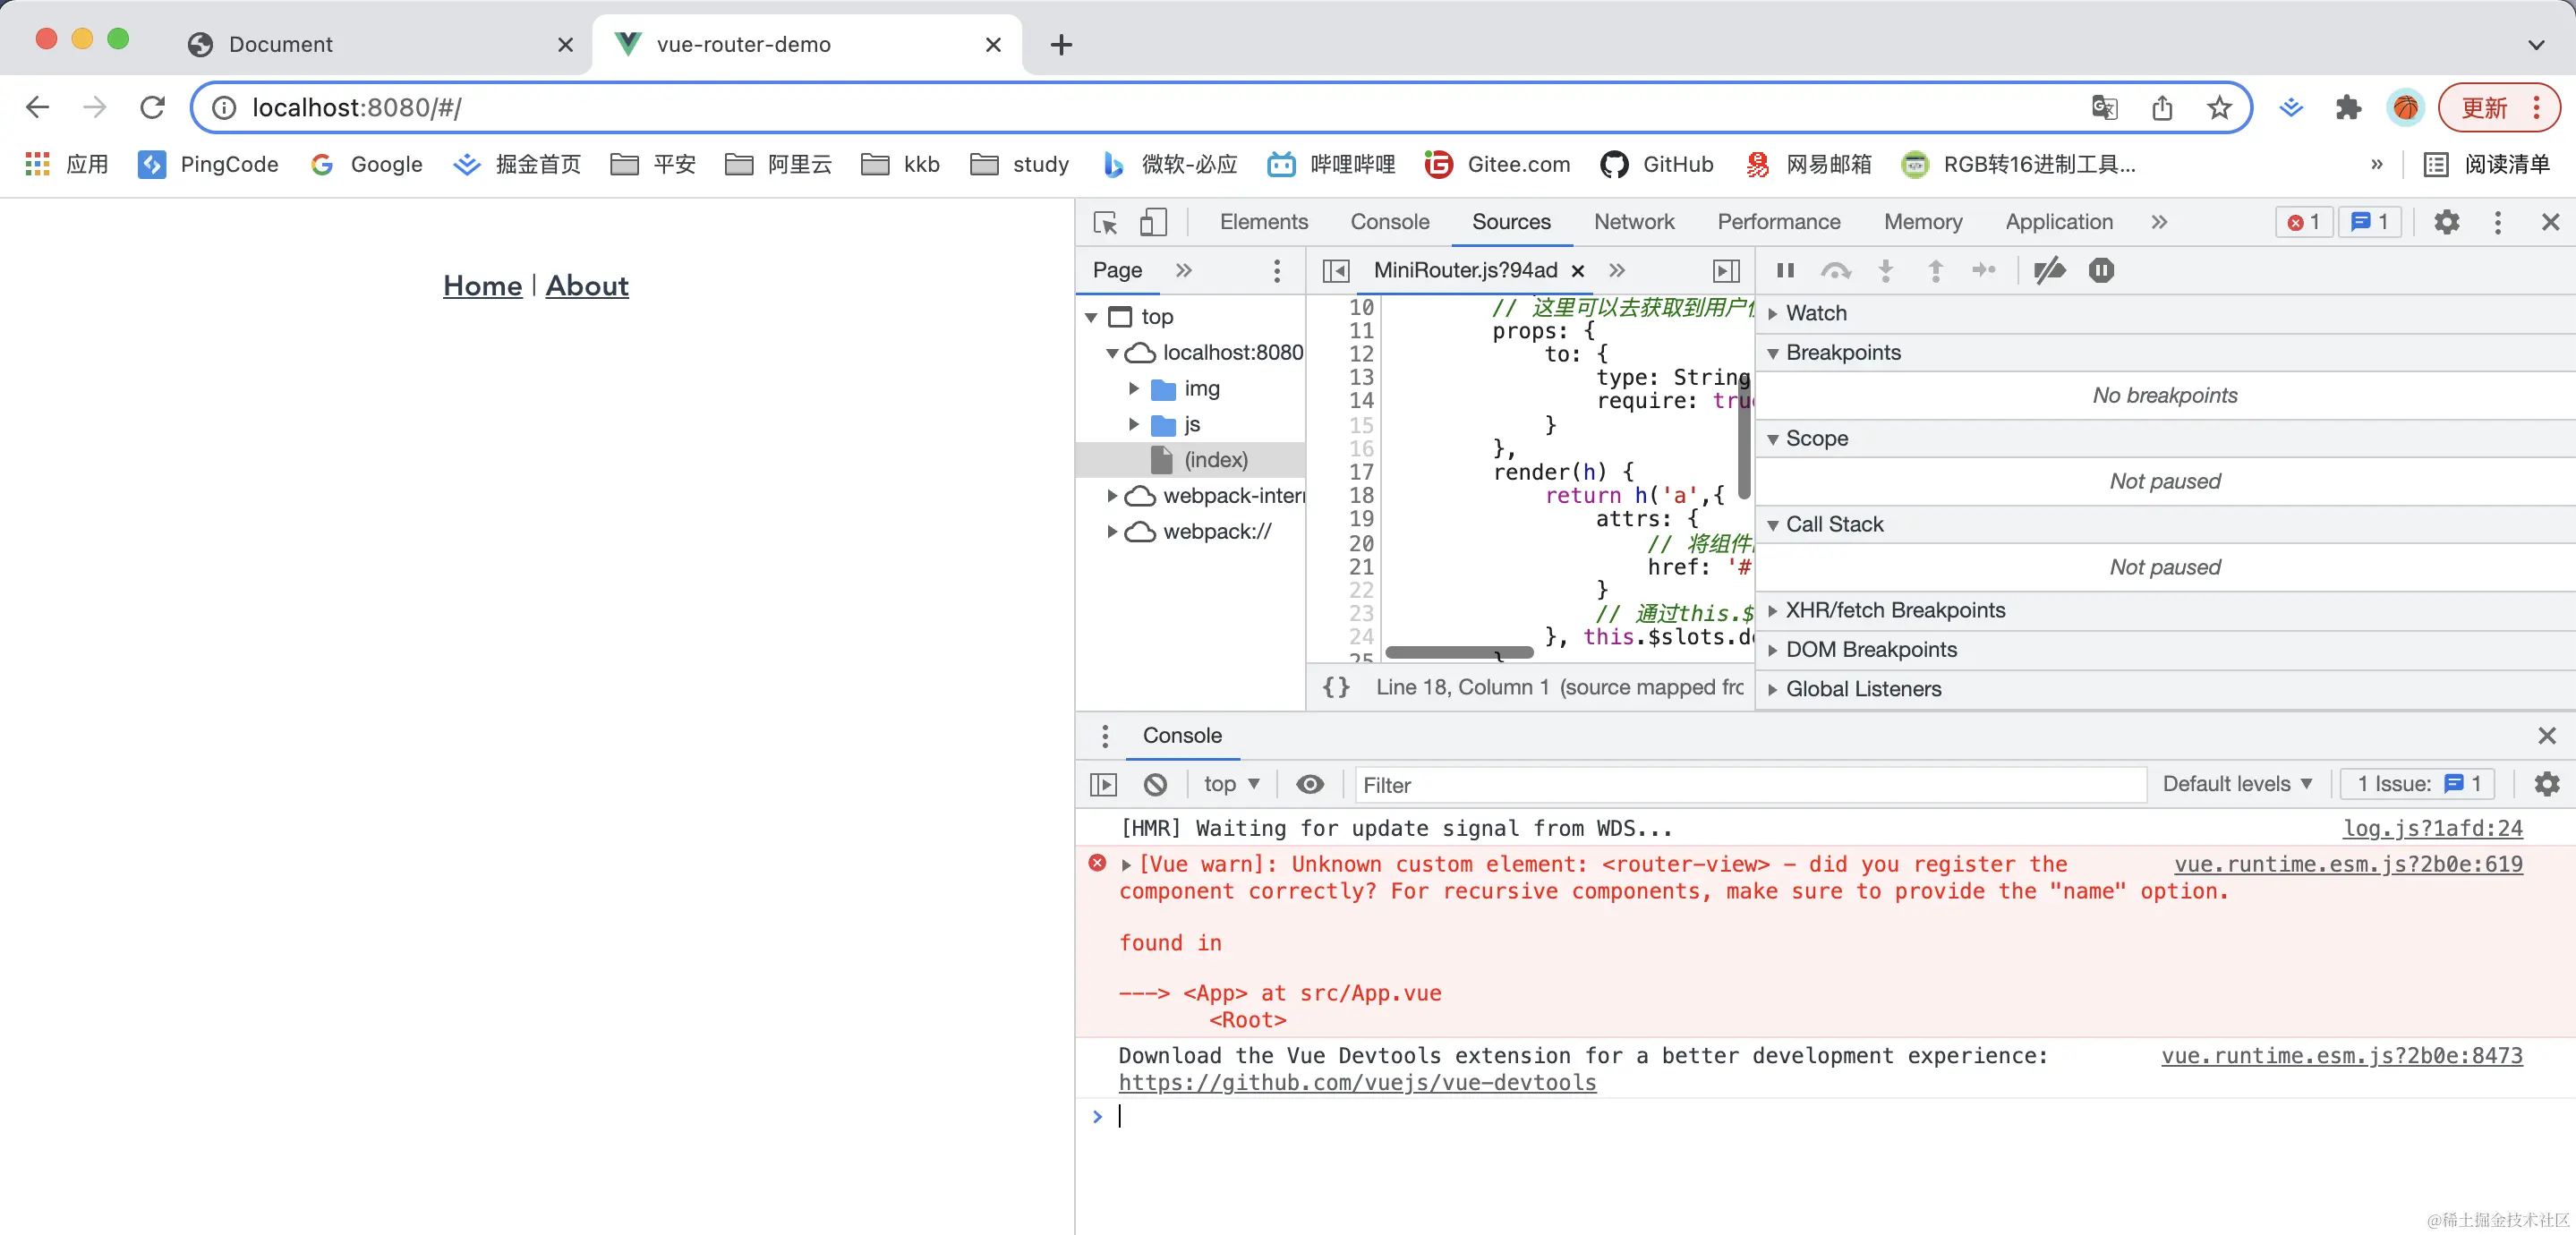This screenshot has width=2576, height=1235.
Task: Click the inspect element picker icon
Action: pos(1105,222)
